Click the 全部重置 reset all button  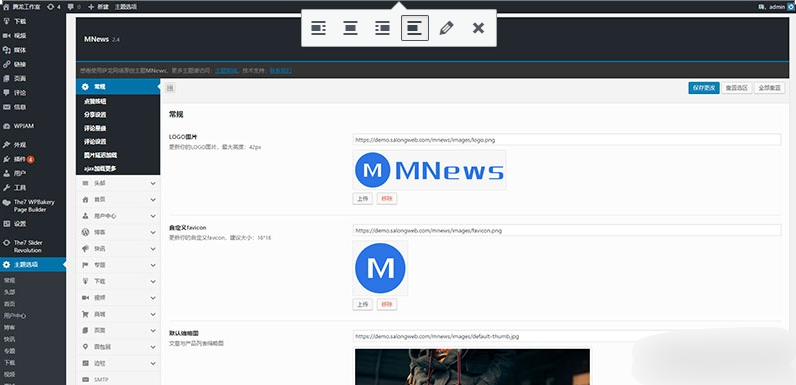pos(770,88)
